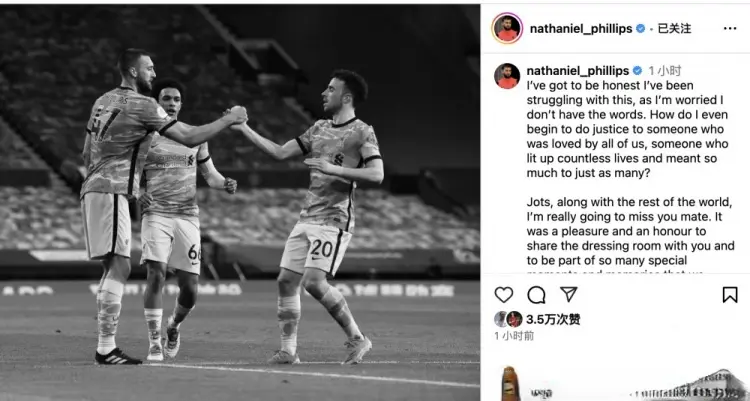Save post using bookmark icon

(730, 295)
